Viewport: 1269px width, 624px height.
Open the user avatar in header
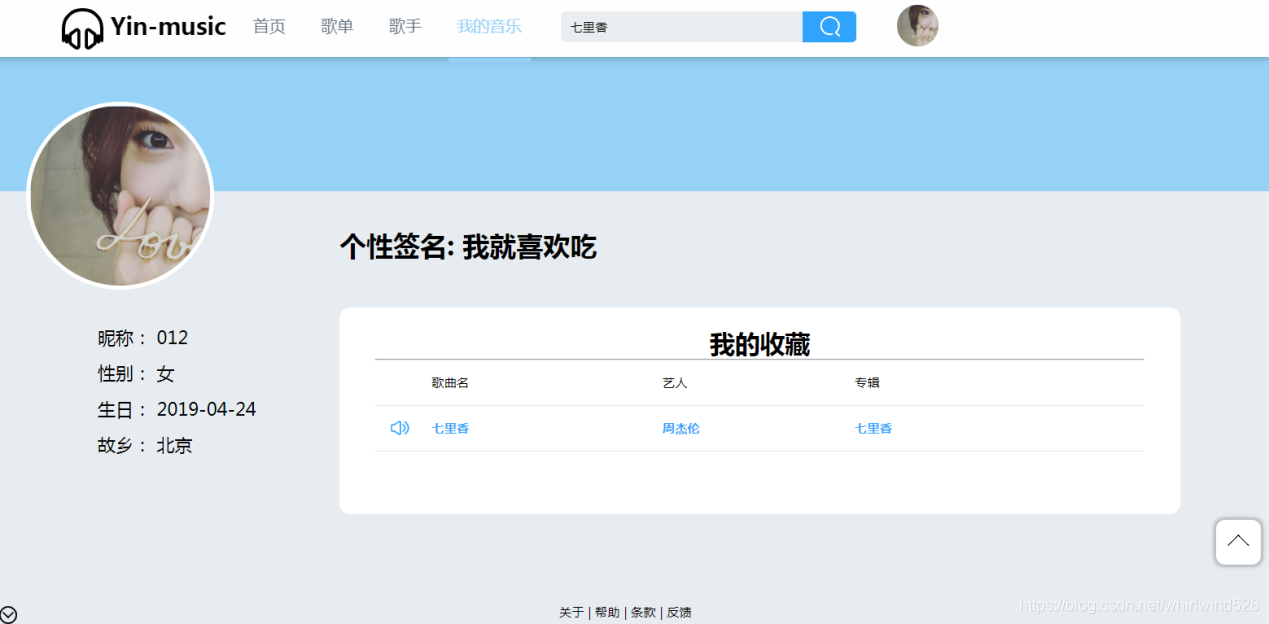tap(917, 26)
